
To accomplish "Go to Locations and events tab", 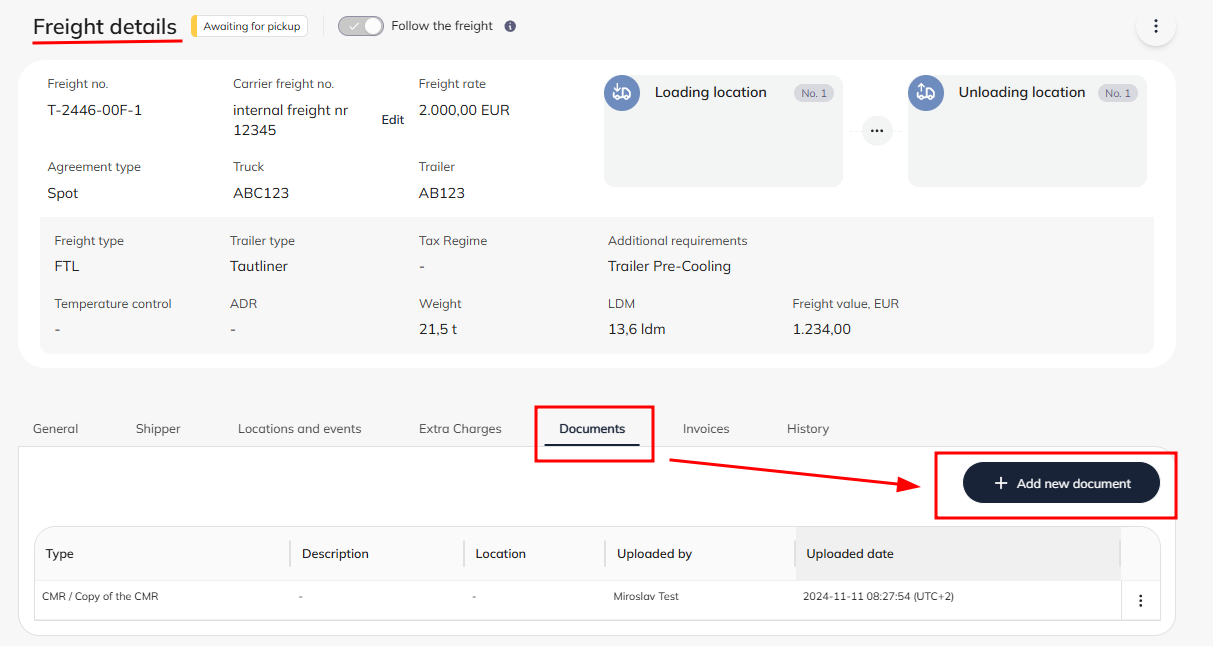I will 300,429.
